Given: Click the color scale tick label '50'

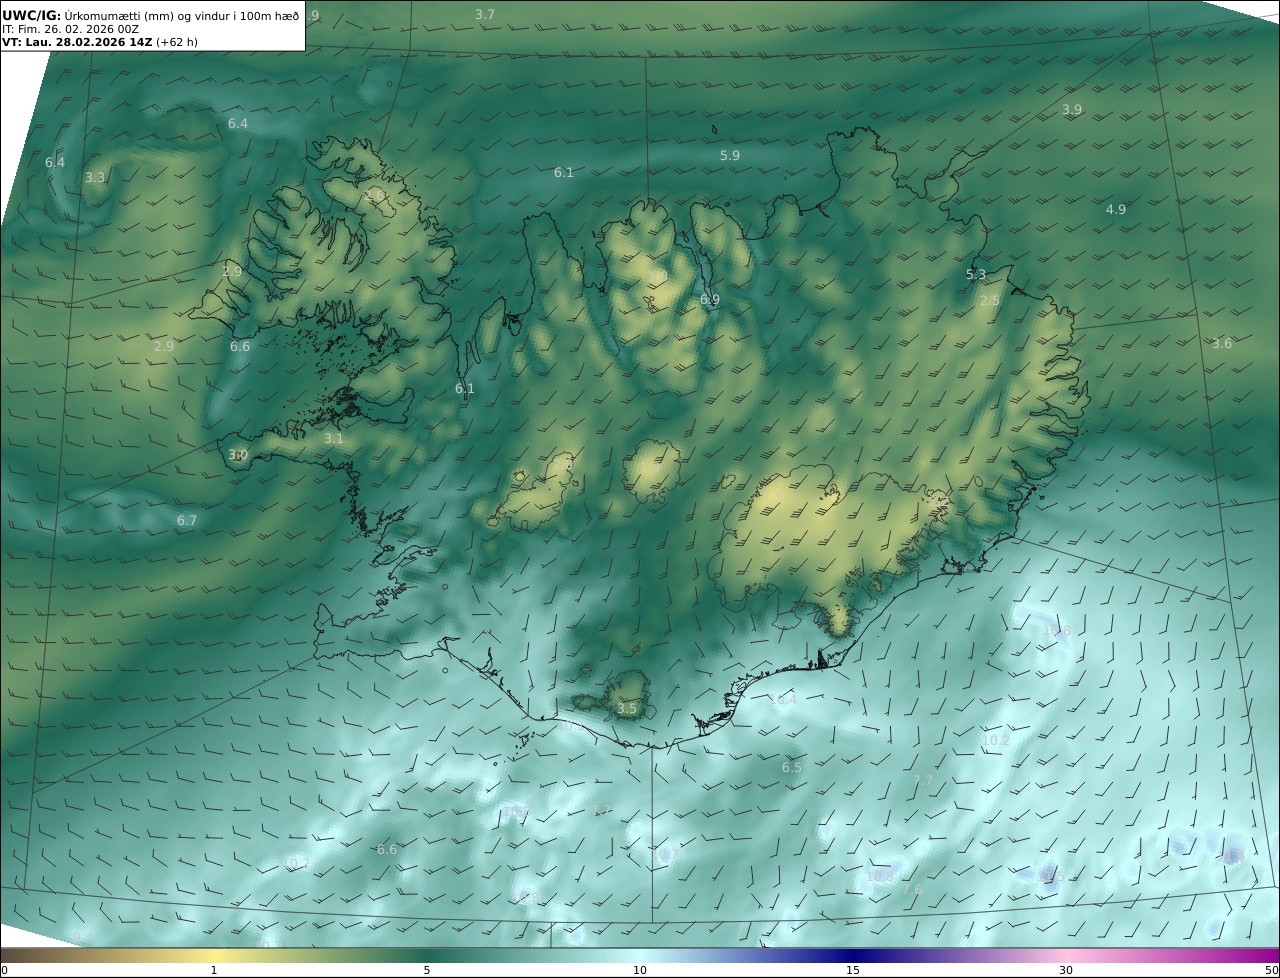Looking at the screenshot, I should 1272,970.
